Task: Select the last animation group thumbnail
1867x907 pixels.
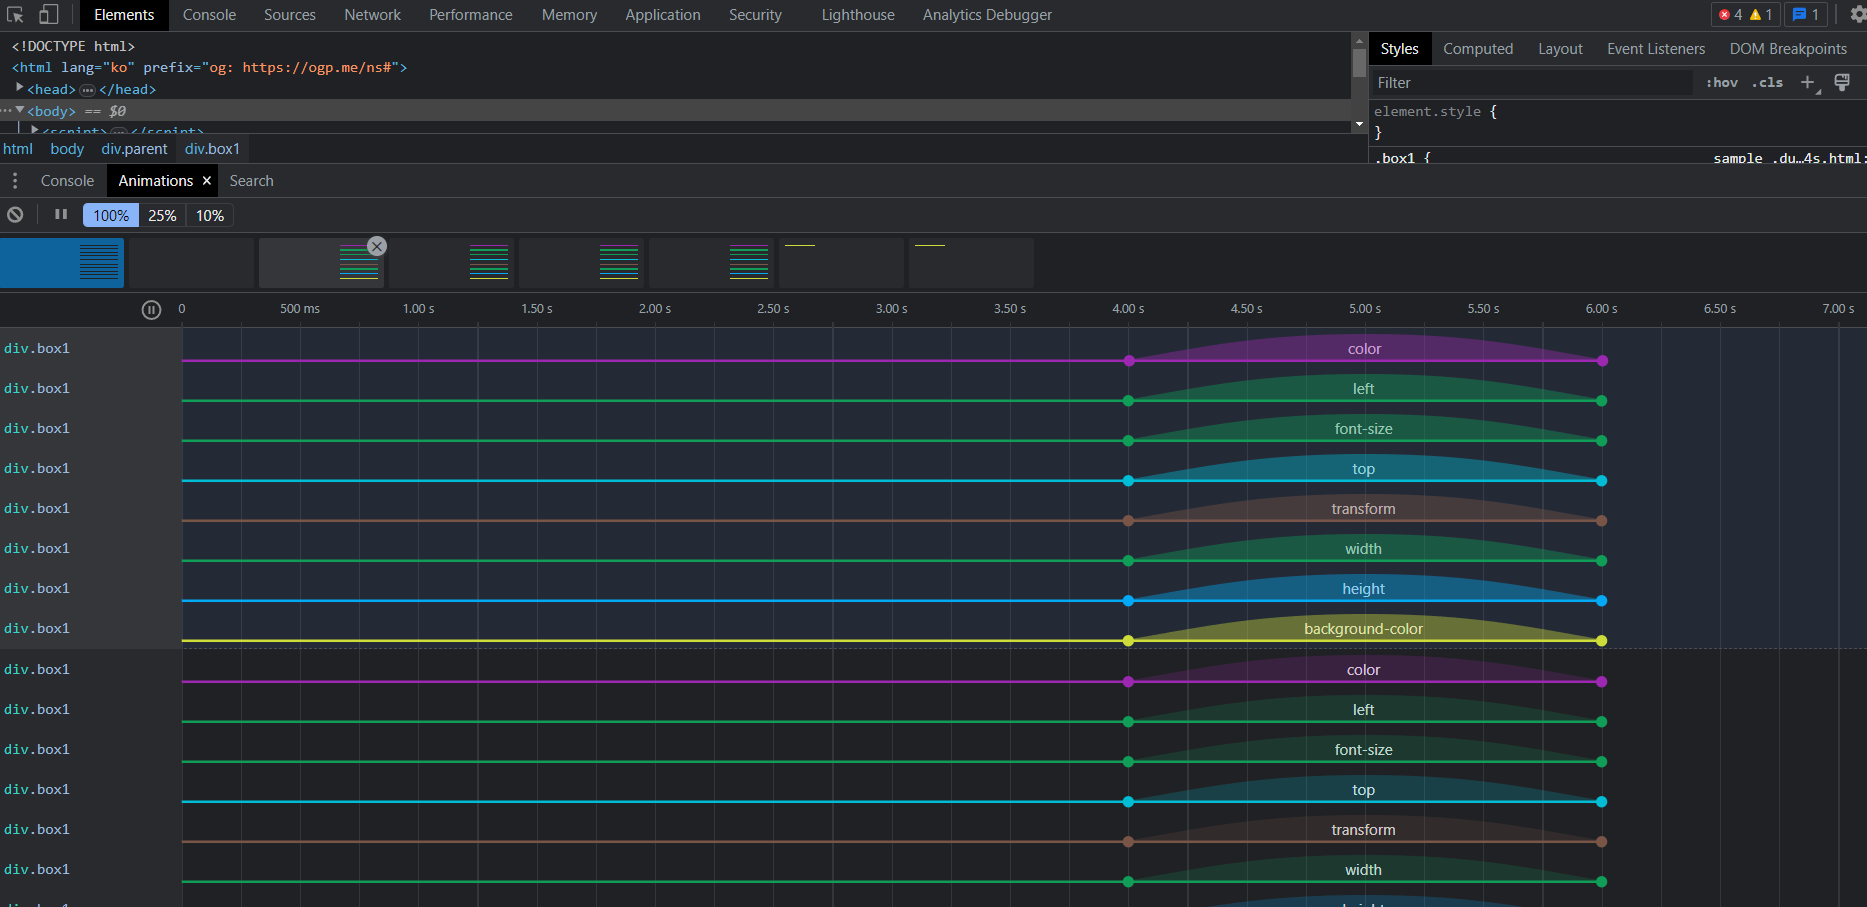Action: coord(971,263)
